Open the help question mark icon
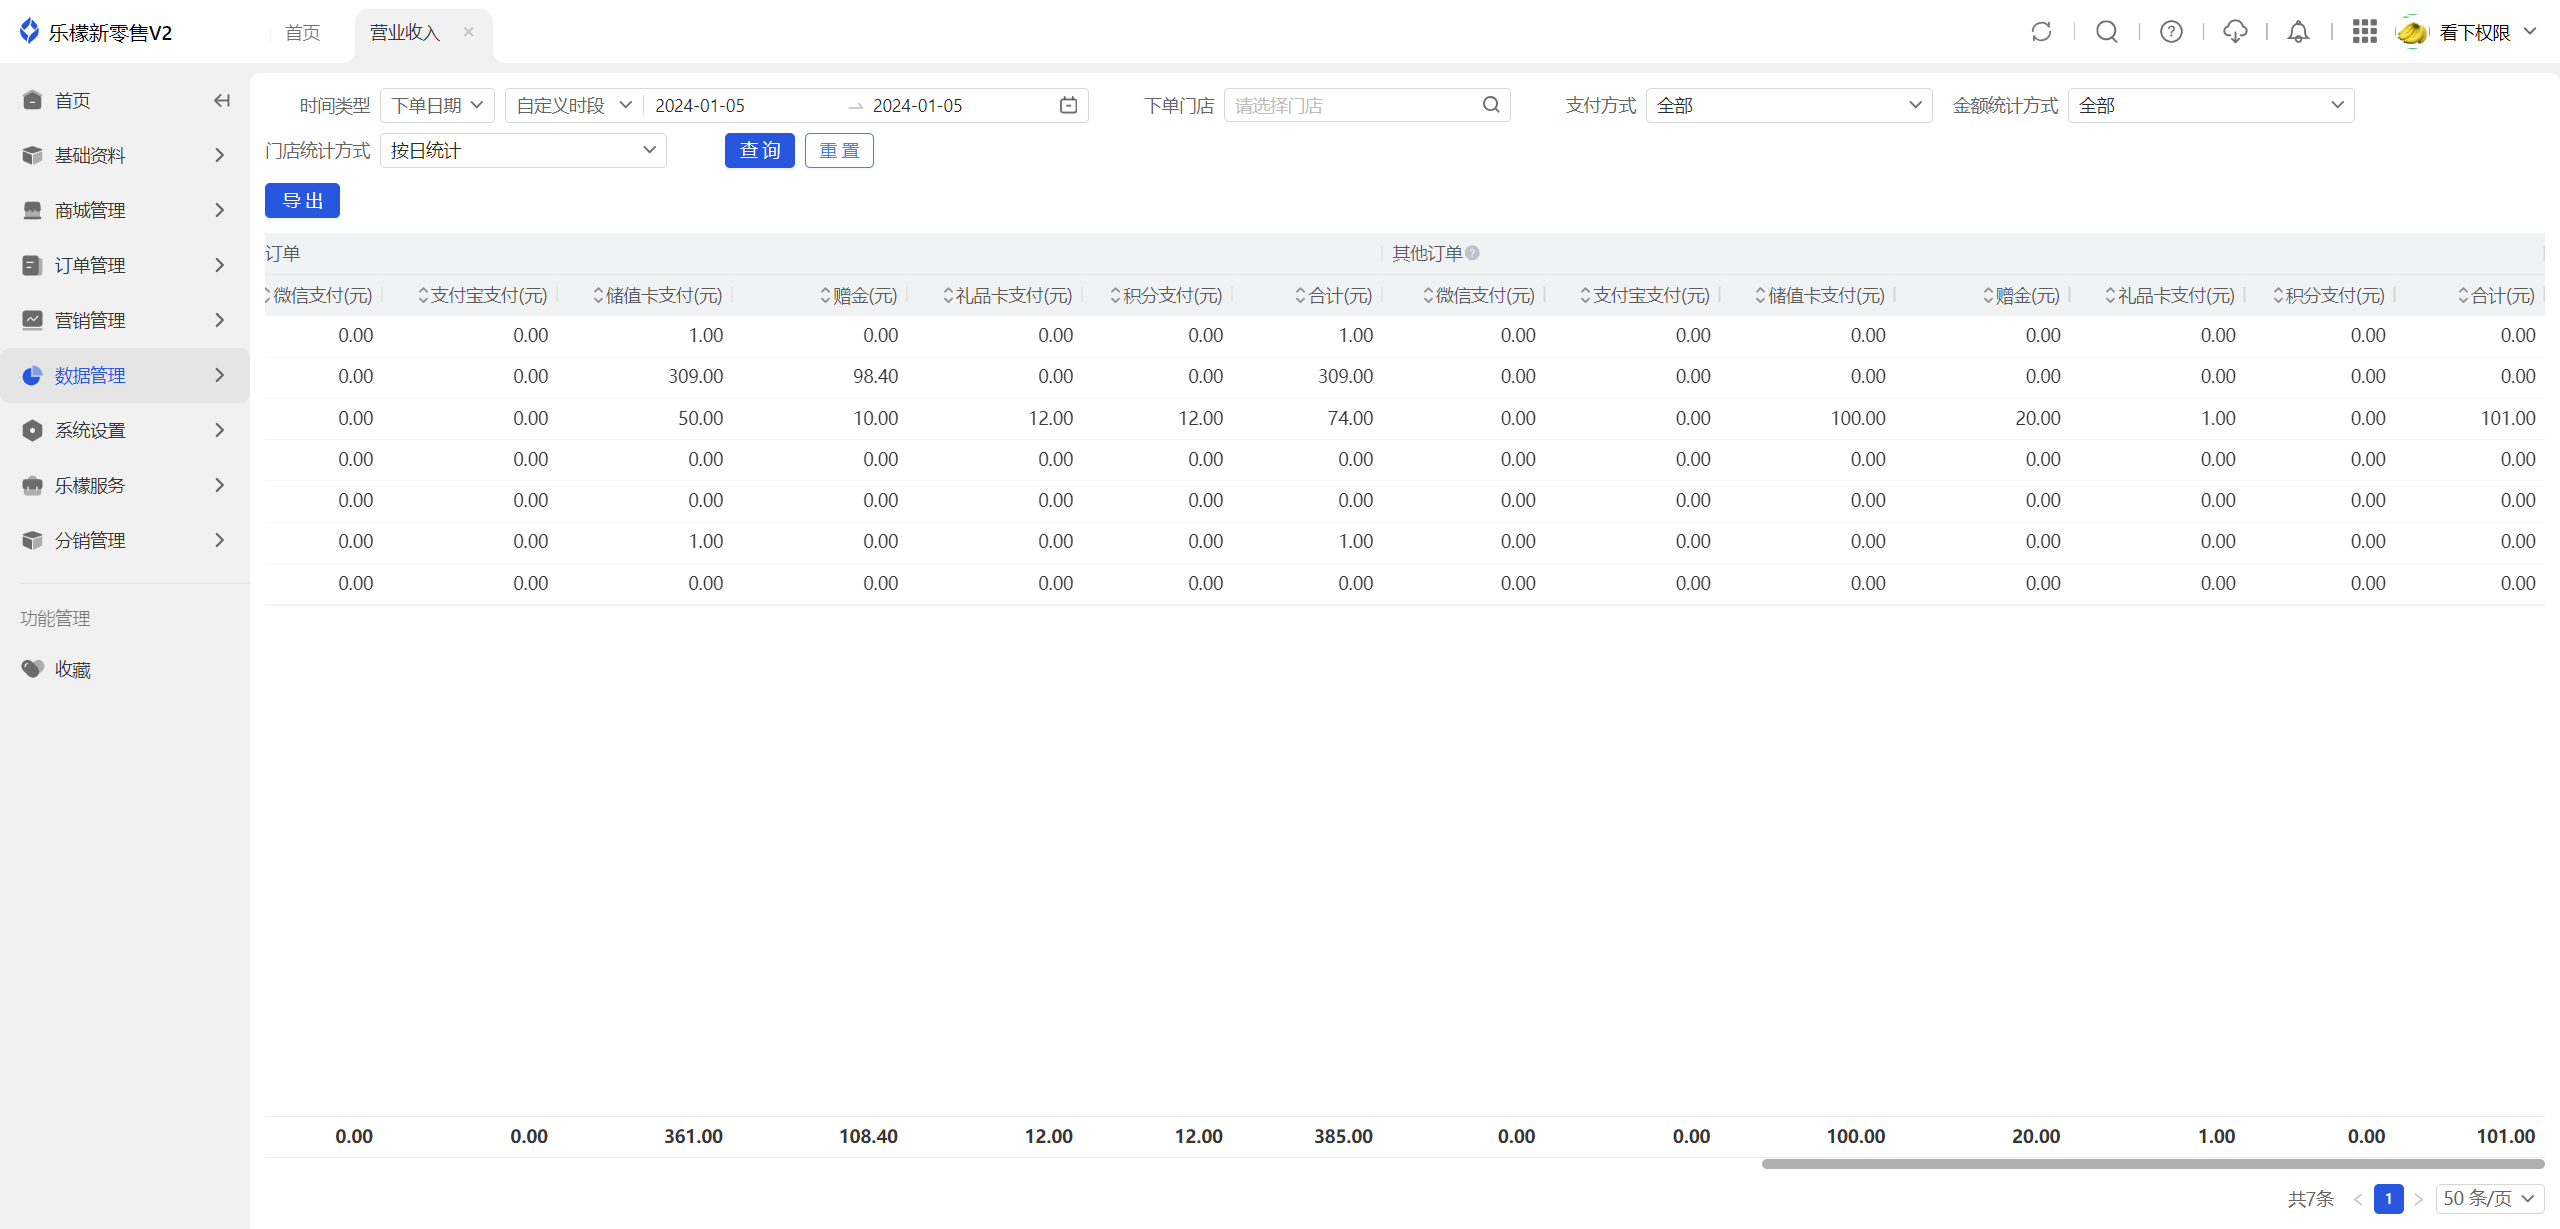The width and height of the screenshot is (2560, 1229). 2171,32
